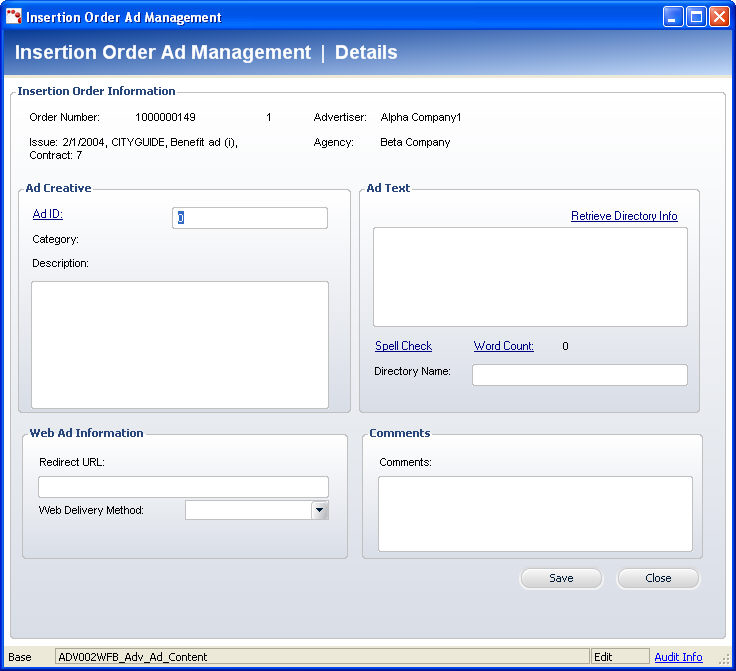Open the Ad ID lookup link
Image resolution: width=736 pixels, height=671 pixels.
(47, 214)
